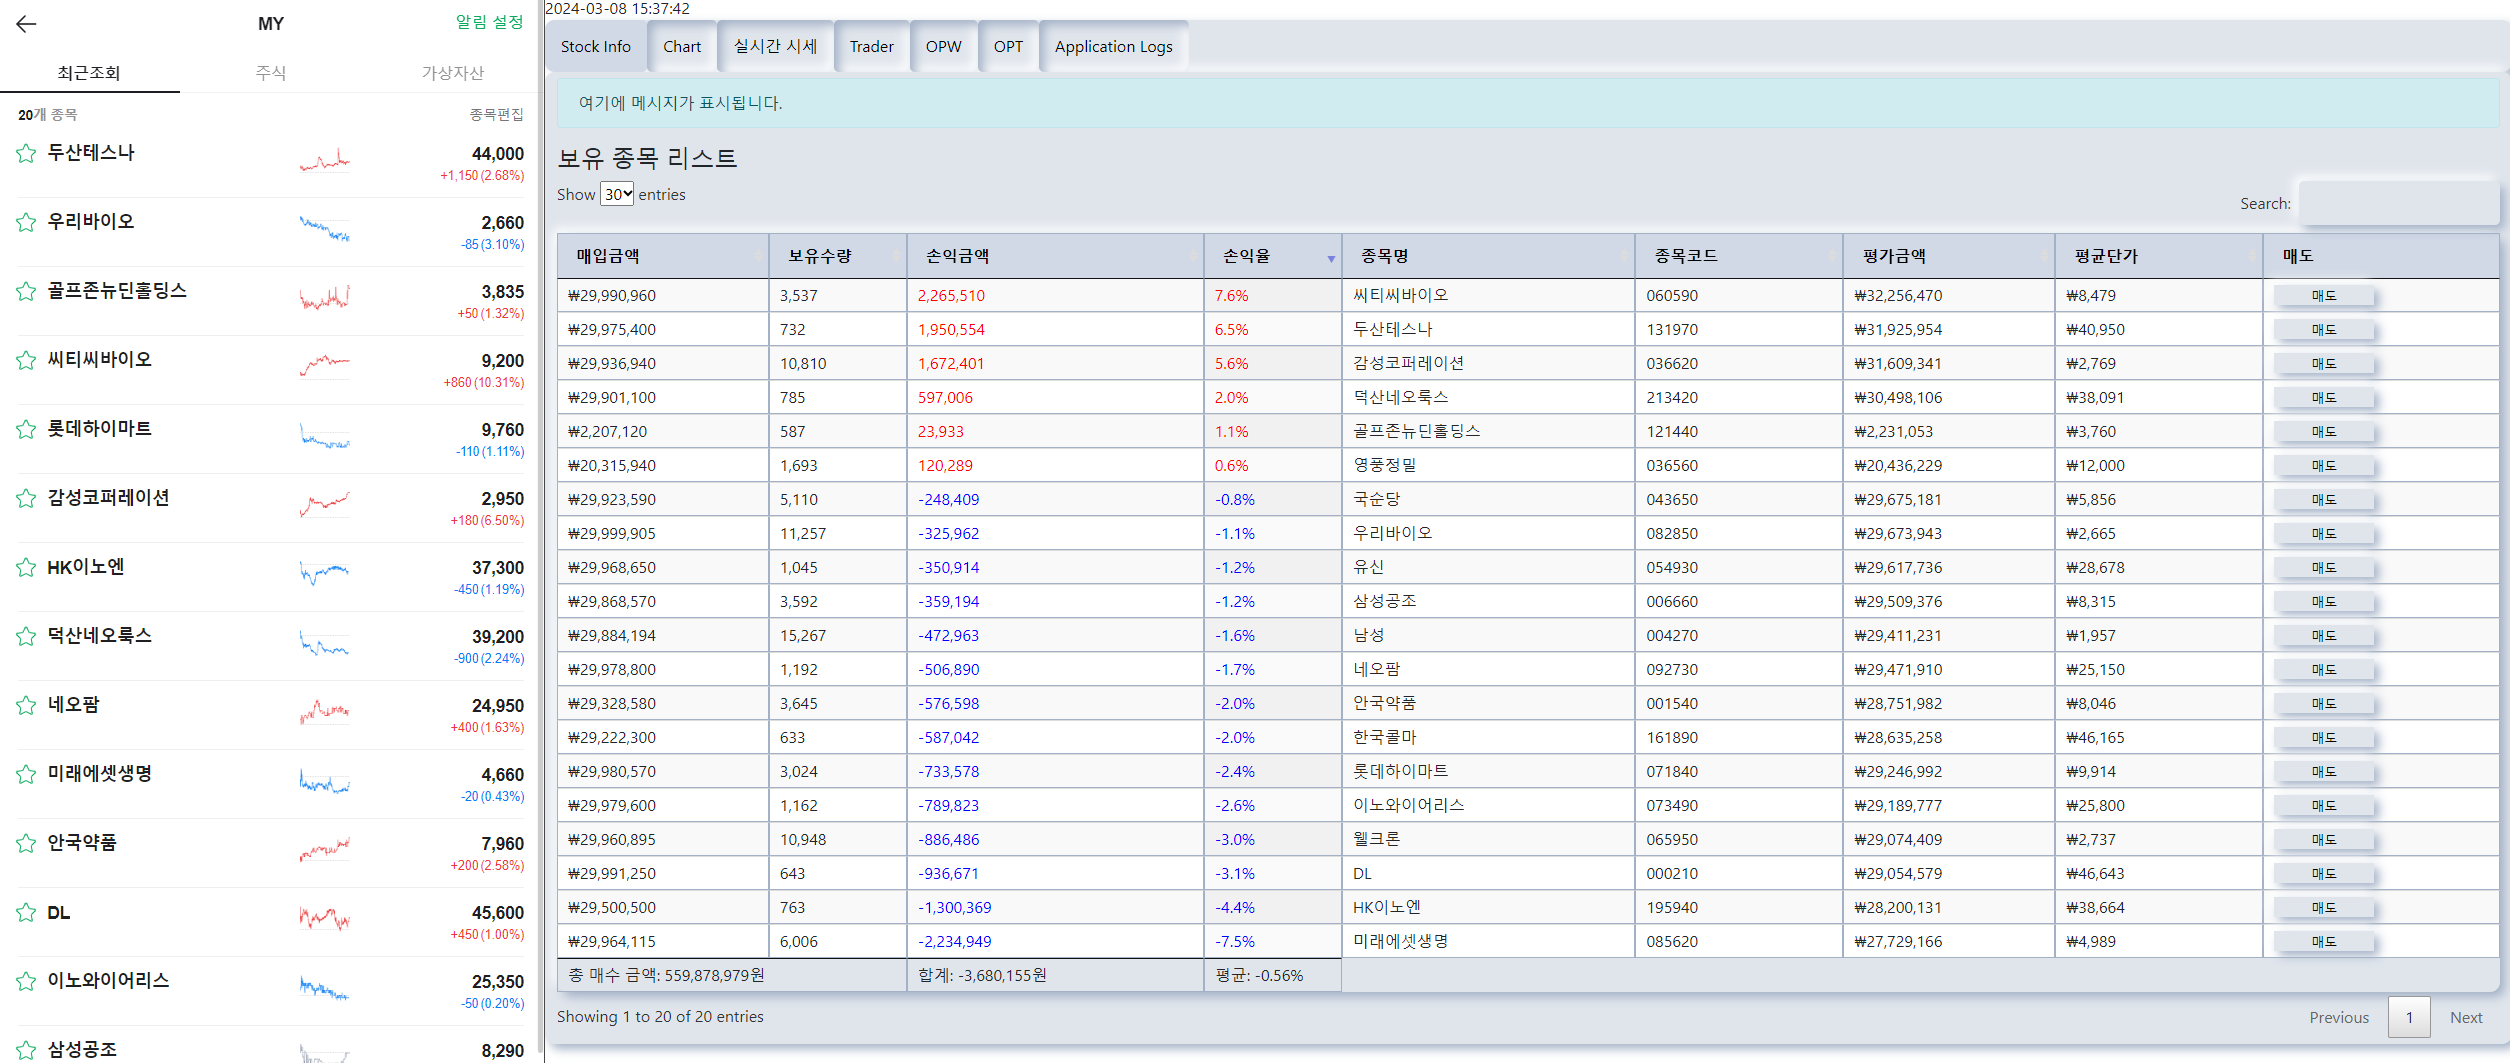2510x1063 pixels.
Task: Toggle favorite star for HK이노엔
Action: coord(26,567)
